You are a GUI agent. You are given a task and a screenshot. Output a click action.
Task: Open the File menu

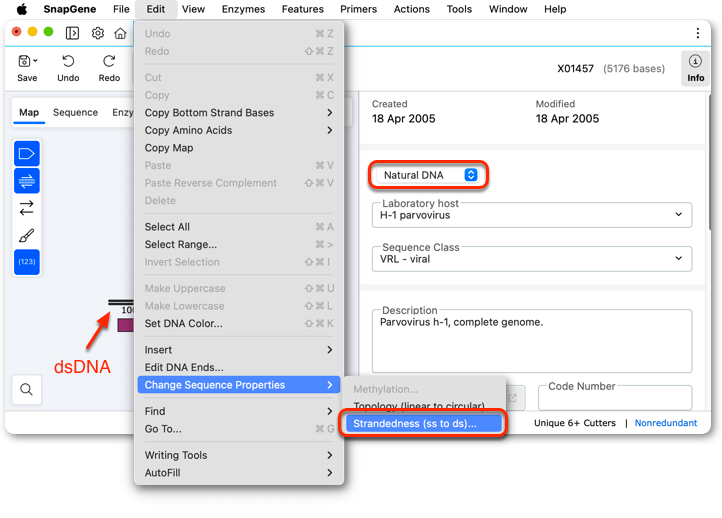tap(121, 9)
